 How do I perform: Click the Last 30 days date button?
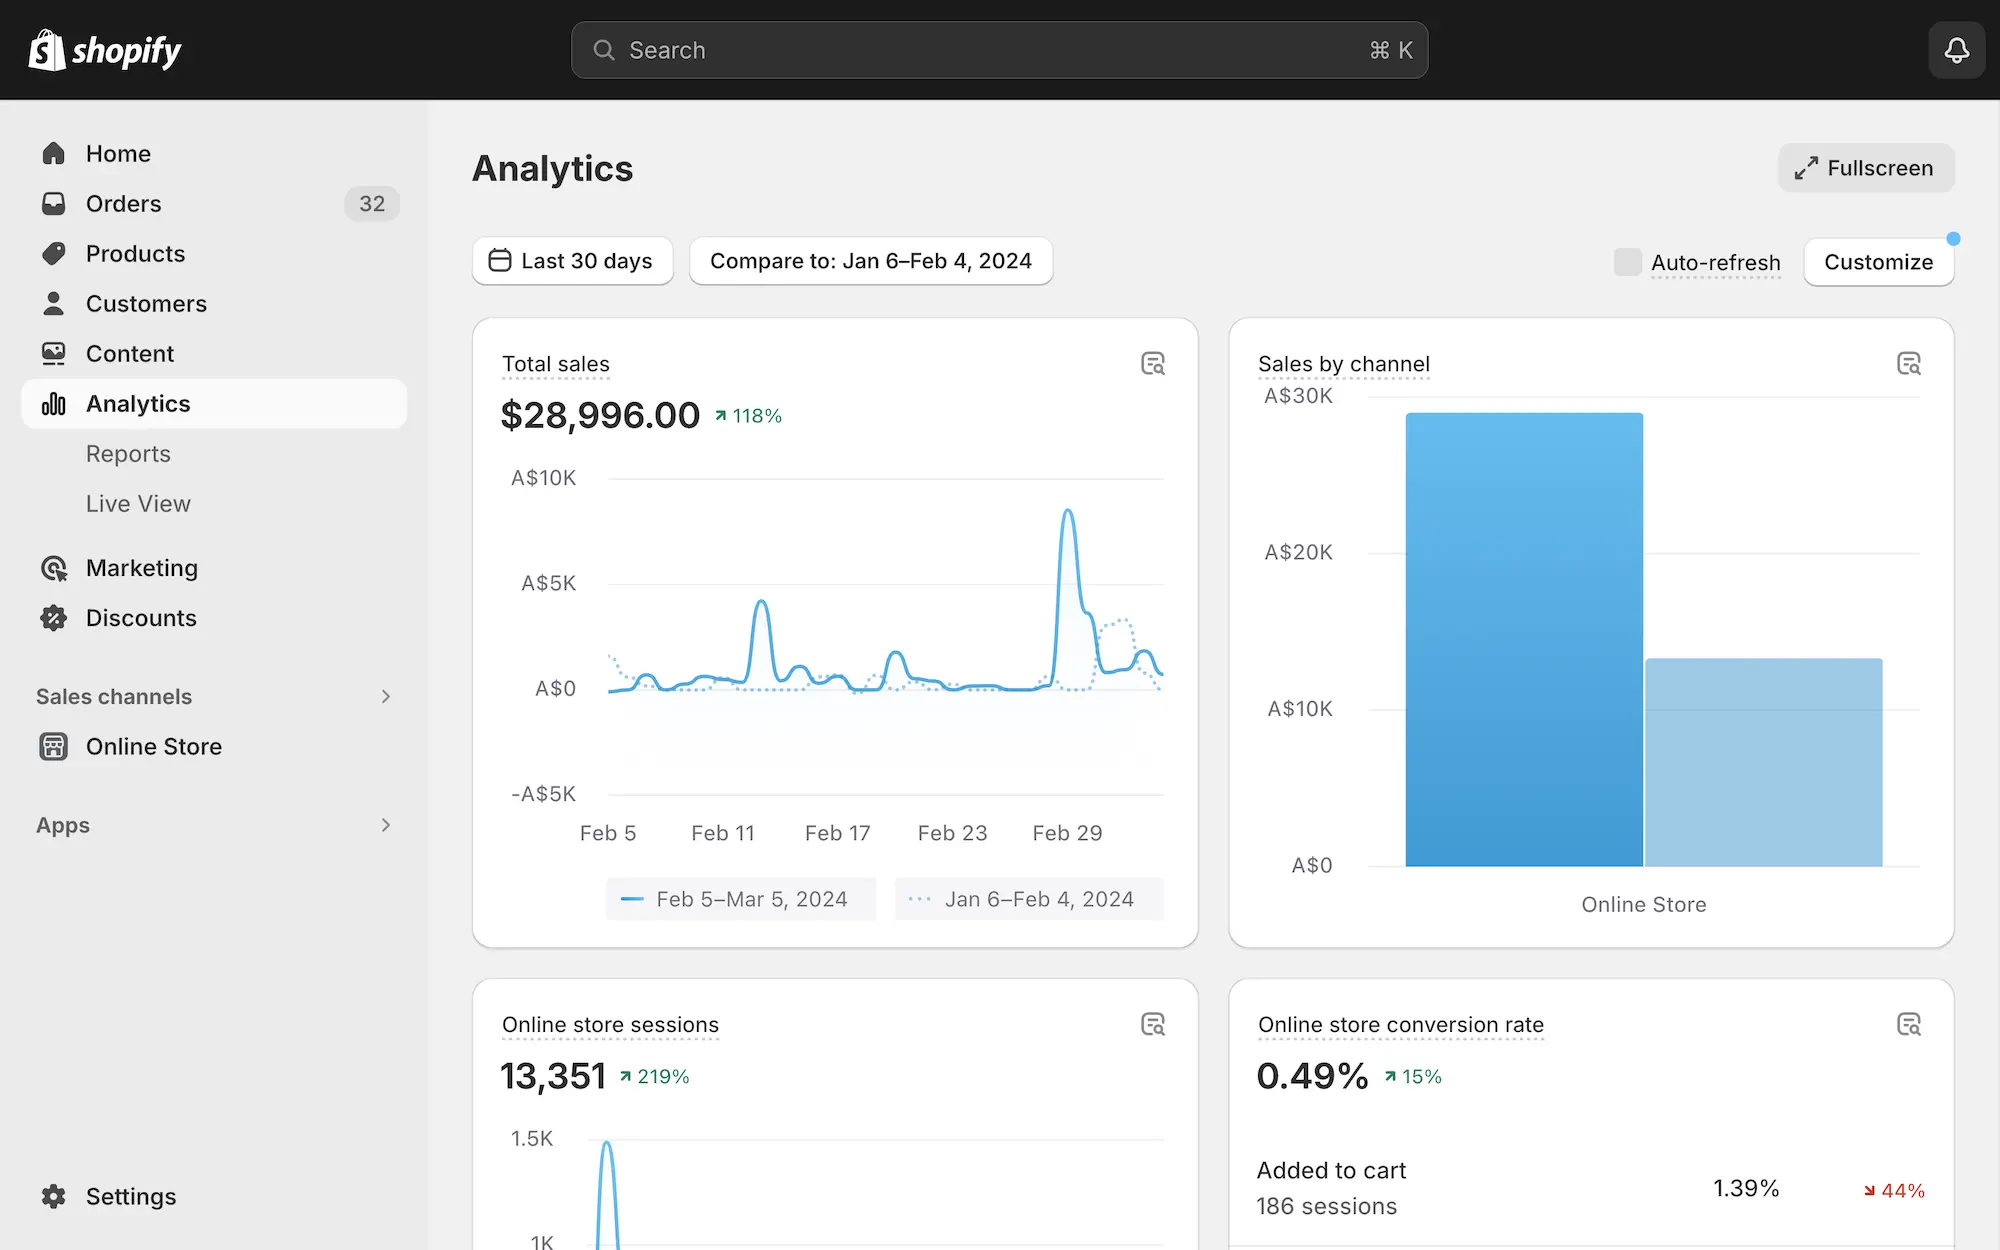click(572, 261)
